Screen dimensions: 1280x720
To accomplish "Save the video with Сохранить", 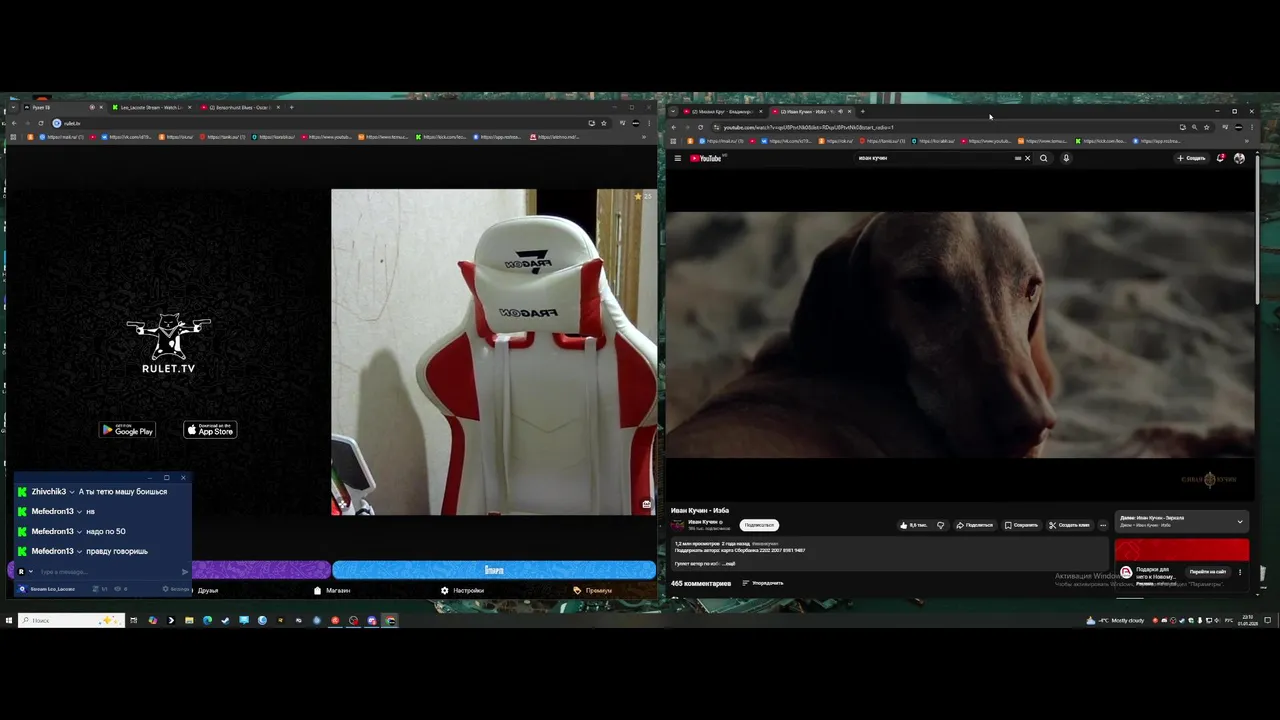I will [x=1021, y=525].
